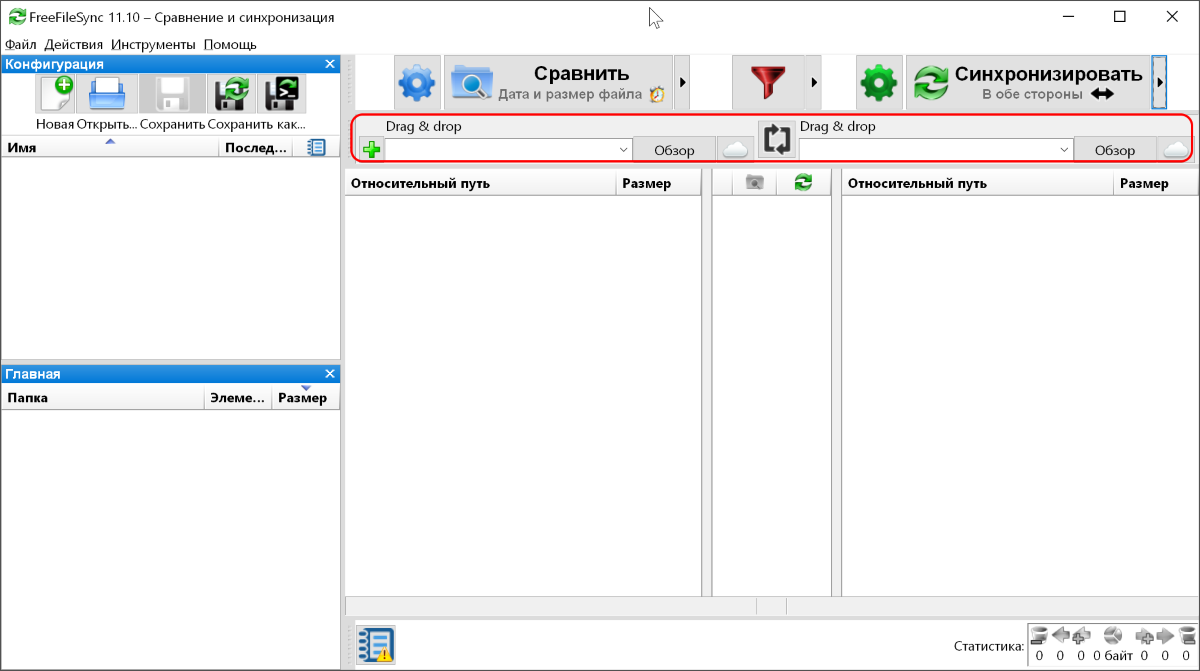Show log panel icon with warning
The width and height of the screenshot is (1200, 671).
[x=377, y=645]
